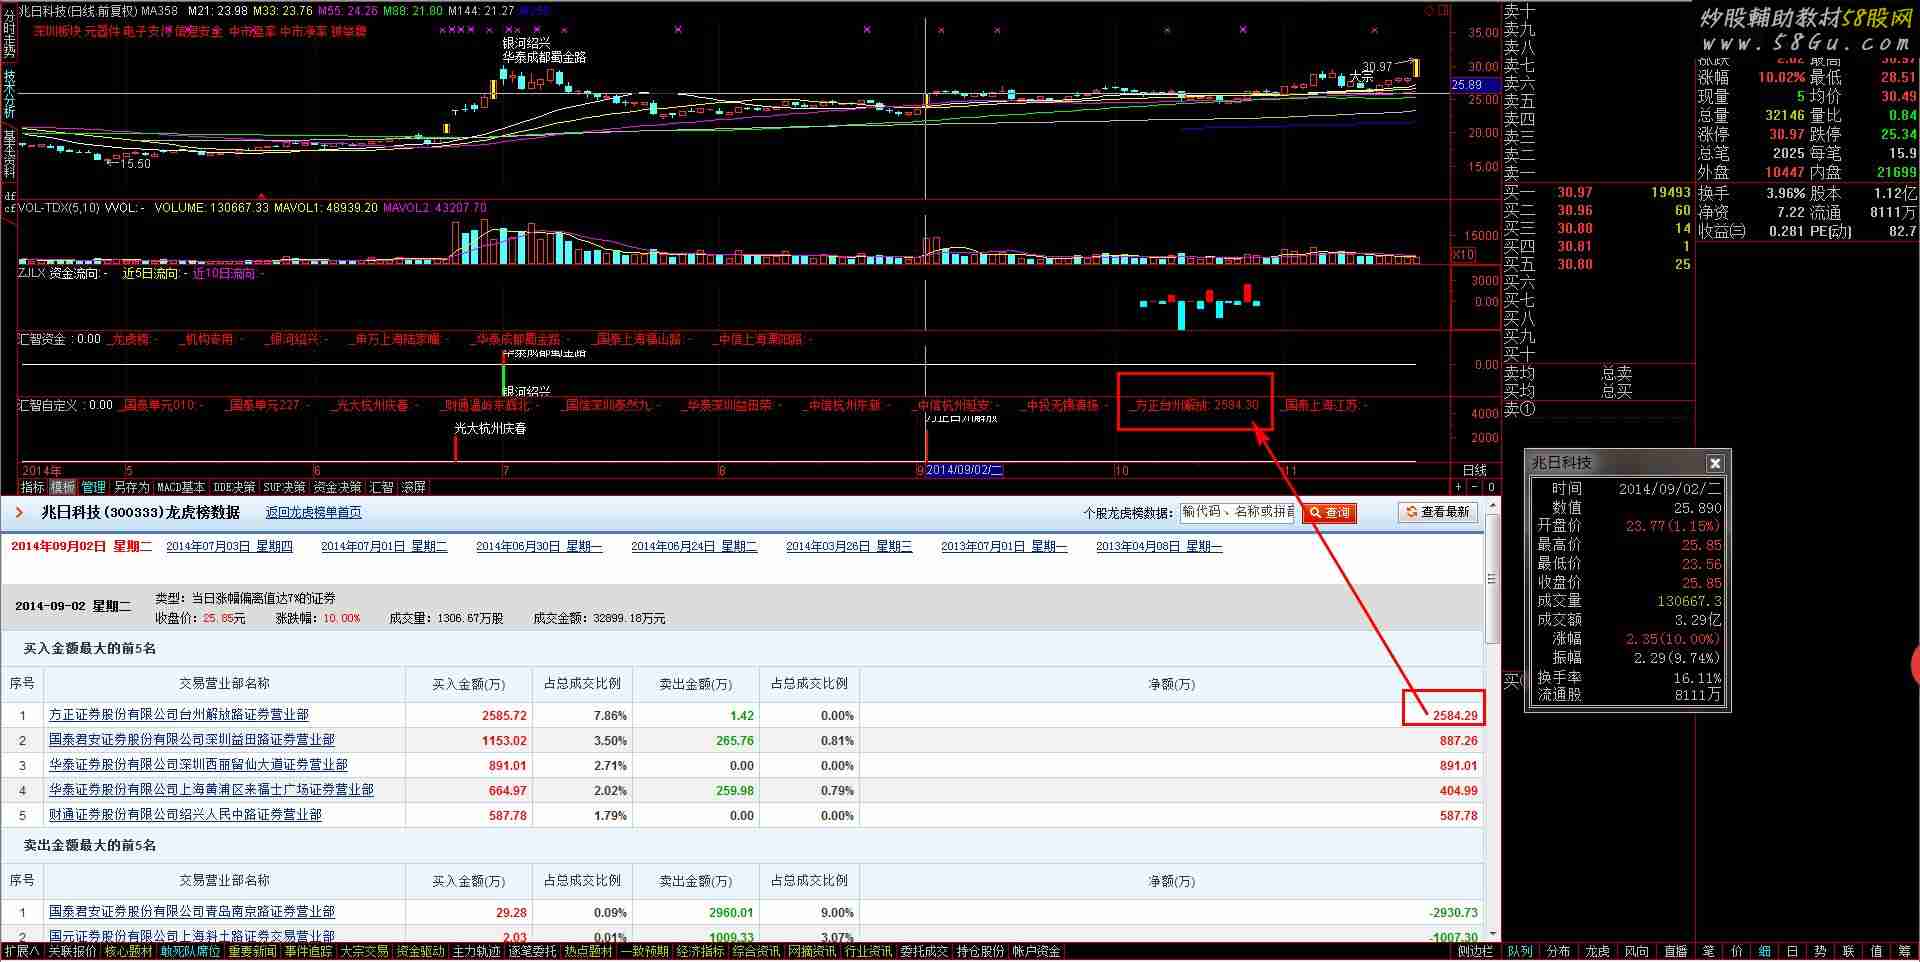Select current date 2014年09月02日 星期二
Image resolution: width=1920 pixels, height=962 pixels.
pyautogui.click(x=81, y=546)
